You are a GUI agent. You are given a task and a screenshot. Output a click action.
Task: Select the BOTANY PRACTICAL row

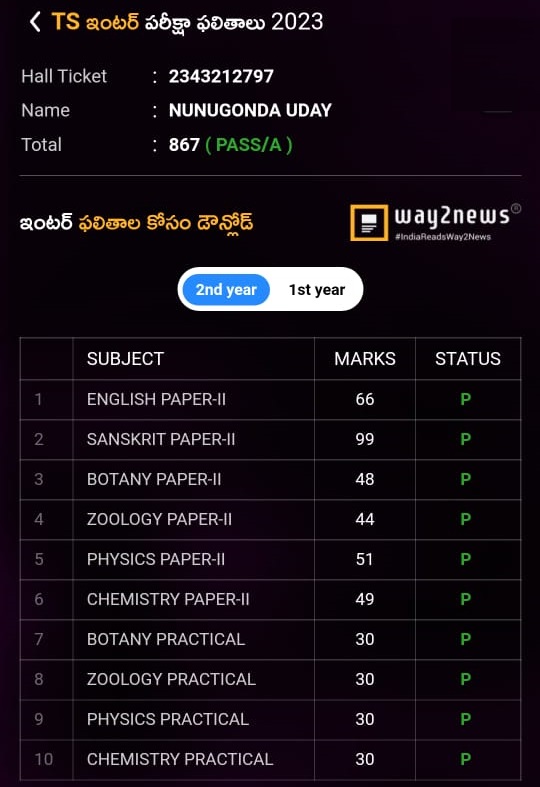point(271,639)
